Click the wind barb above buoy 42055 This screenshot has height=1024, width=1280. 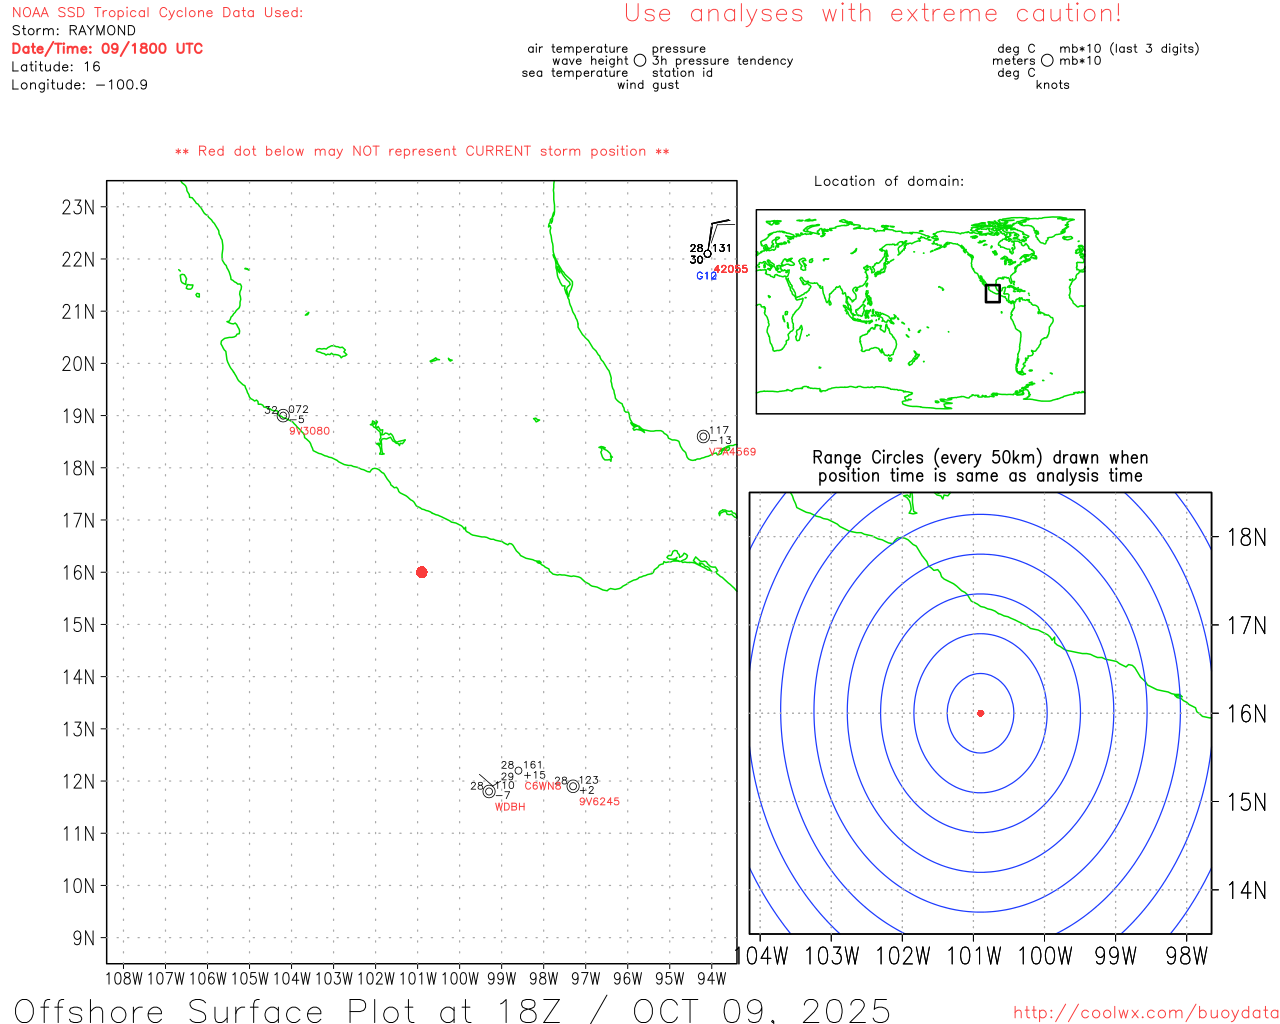719,235
